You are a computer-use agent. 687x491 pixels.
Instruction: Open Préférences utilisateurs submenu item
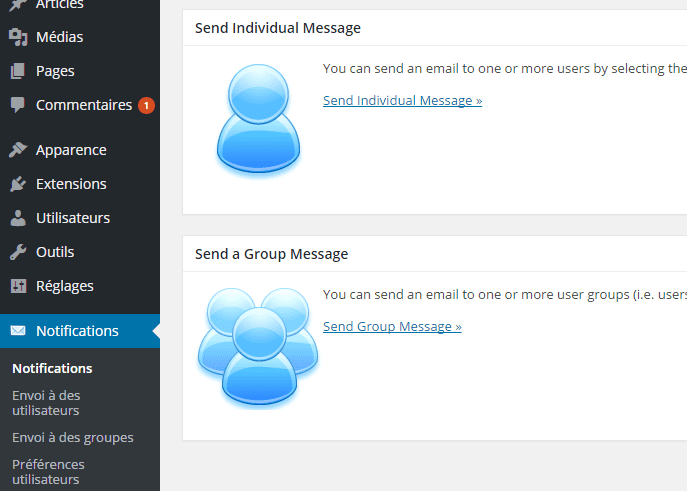point(48,472)
